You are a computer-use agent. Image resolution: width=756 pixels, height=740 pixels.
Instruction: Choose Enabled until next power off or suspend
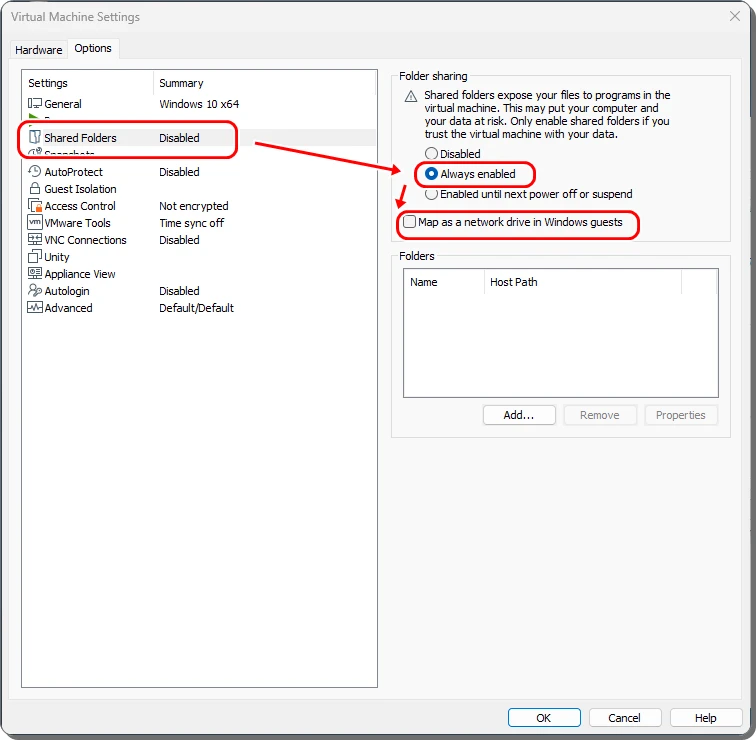pos(431,194)
